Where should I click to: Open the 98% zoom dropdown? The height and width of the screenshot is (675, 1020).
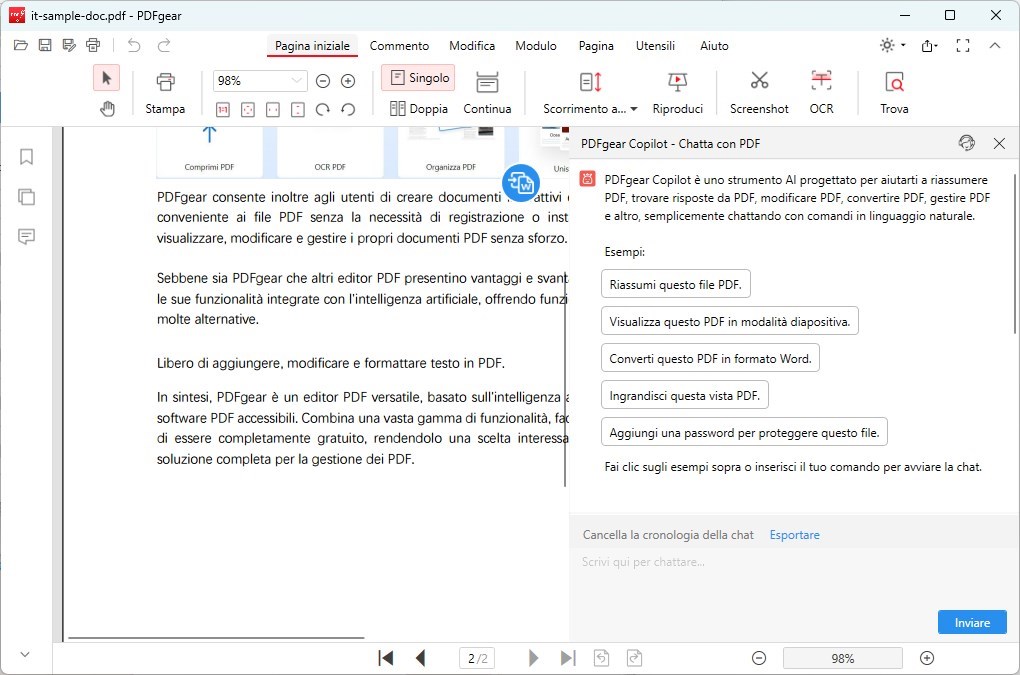point(297,81)
